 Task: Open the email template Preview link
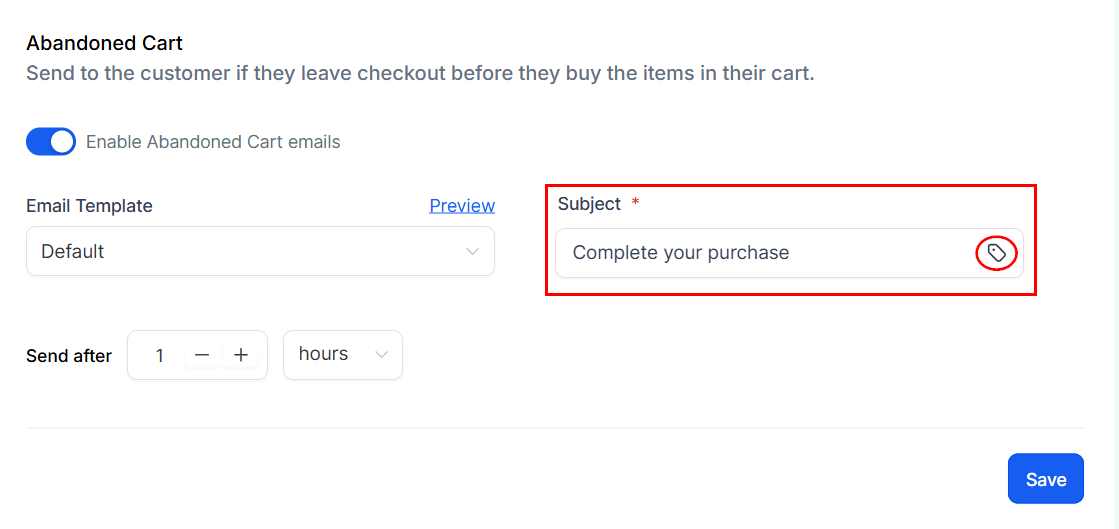coord(462,206)
